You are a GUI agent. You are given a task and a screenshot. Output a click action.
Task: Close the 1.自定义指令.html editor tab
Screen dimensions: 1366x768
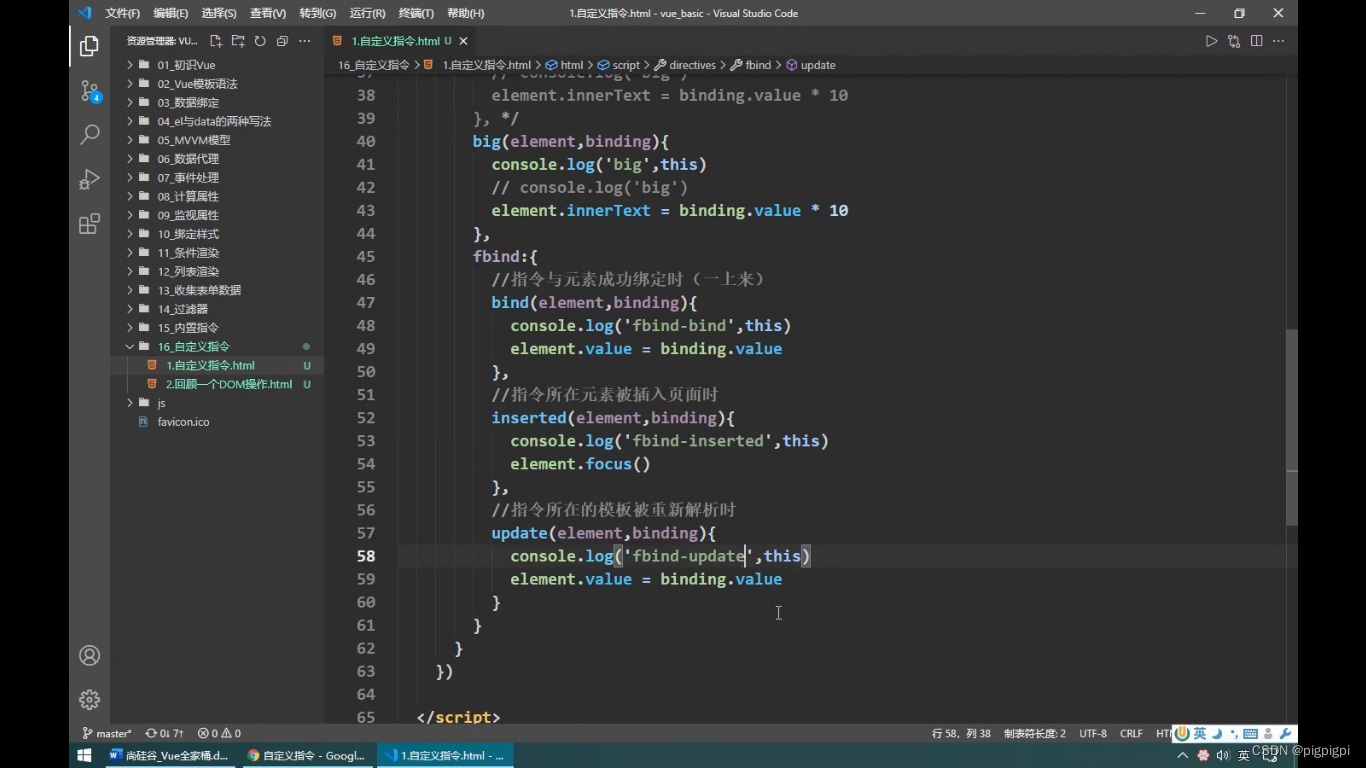(462, 41)
